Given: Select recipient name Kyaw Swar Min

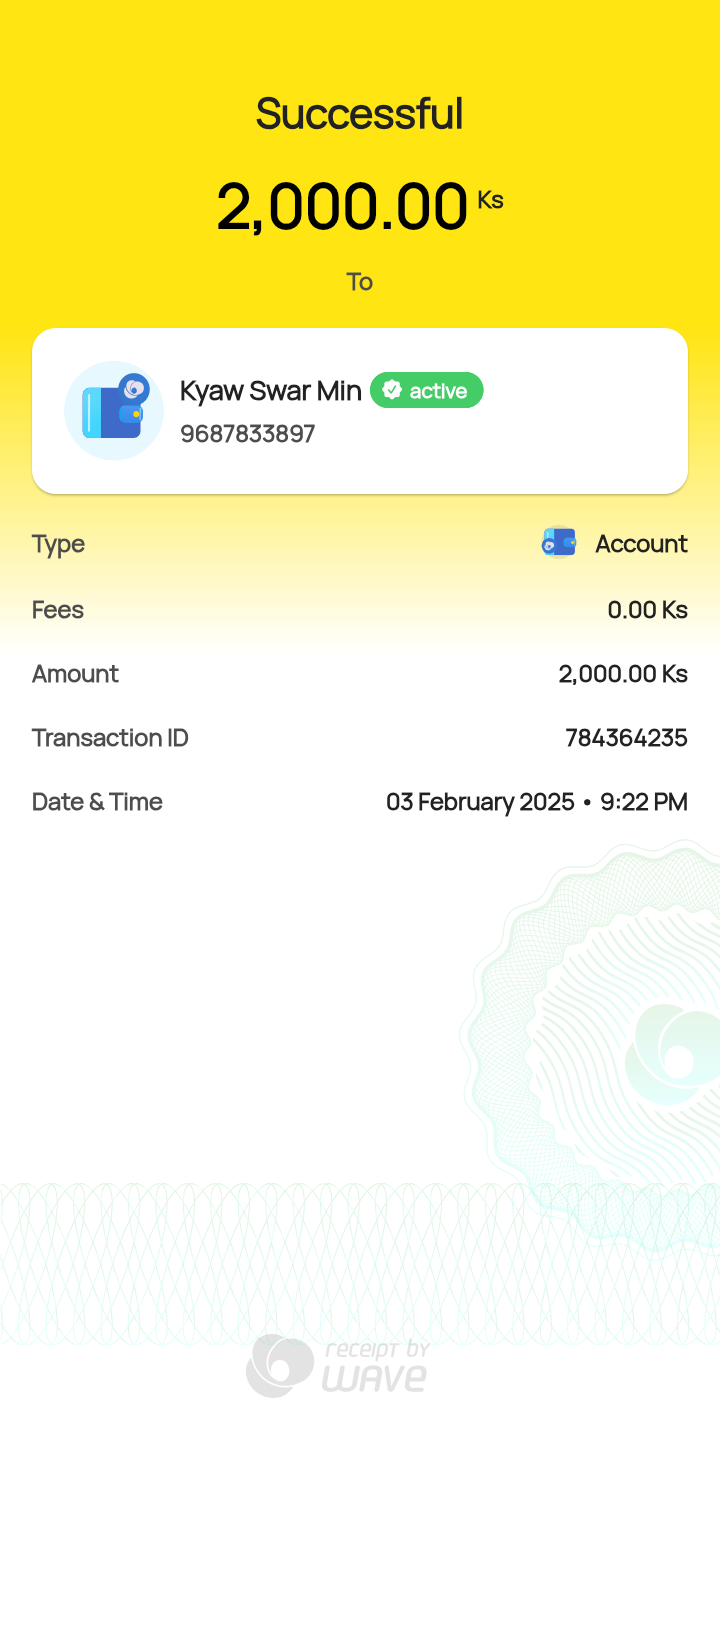Looking at the screenshot, I should point(270,391).
